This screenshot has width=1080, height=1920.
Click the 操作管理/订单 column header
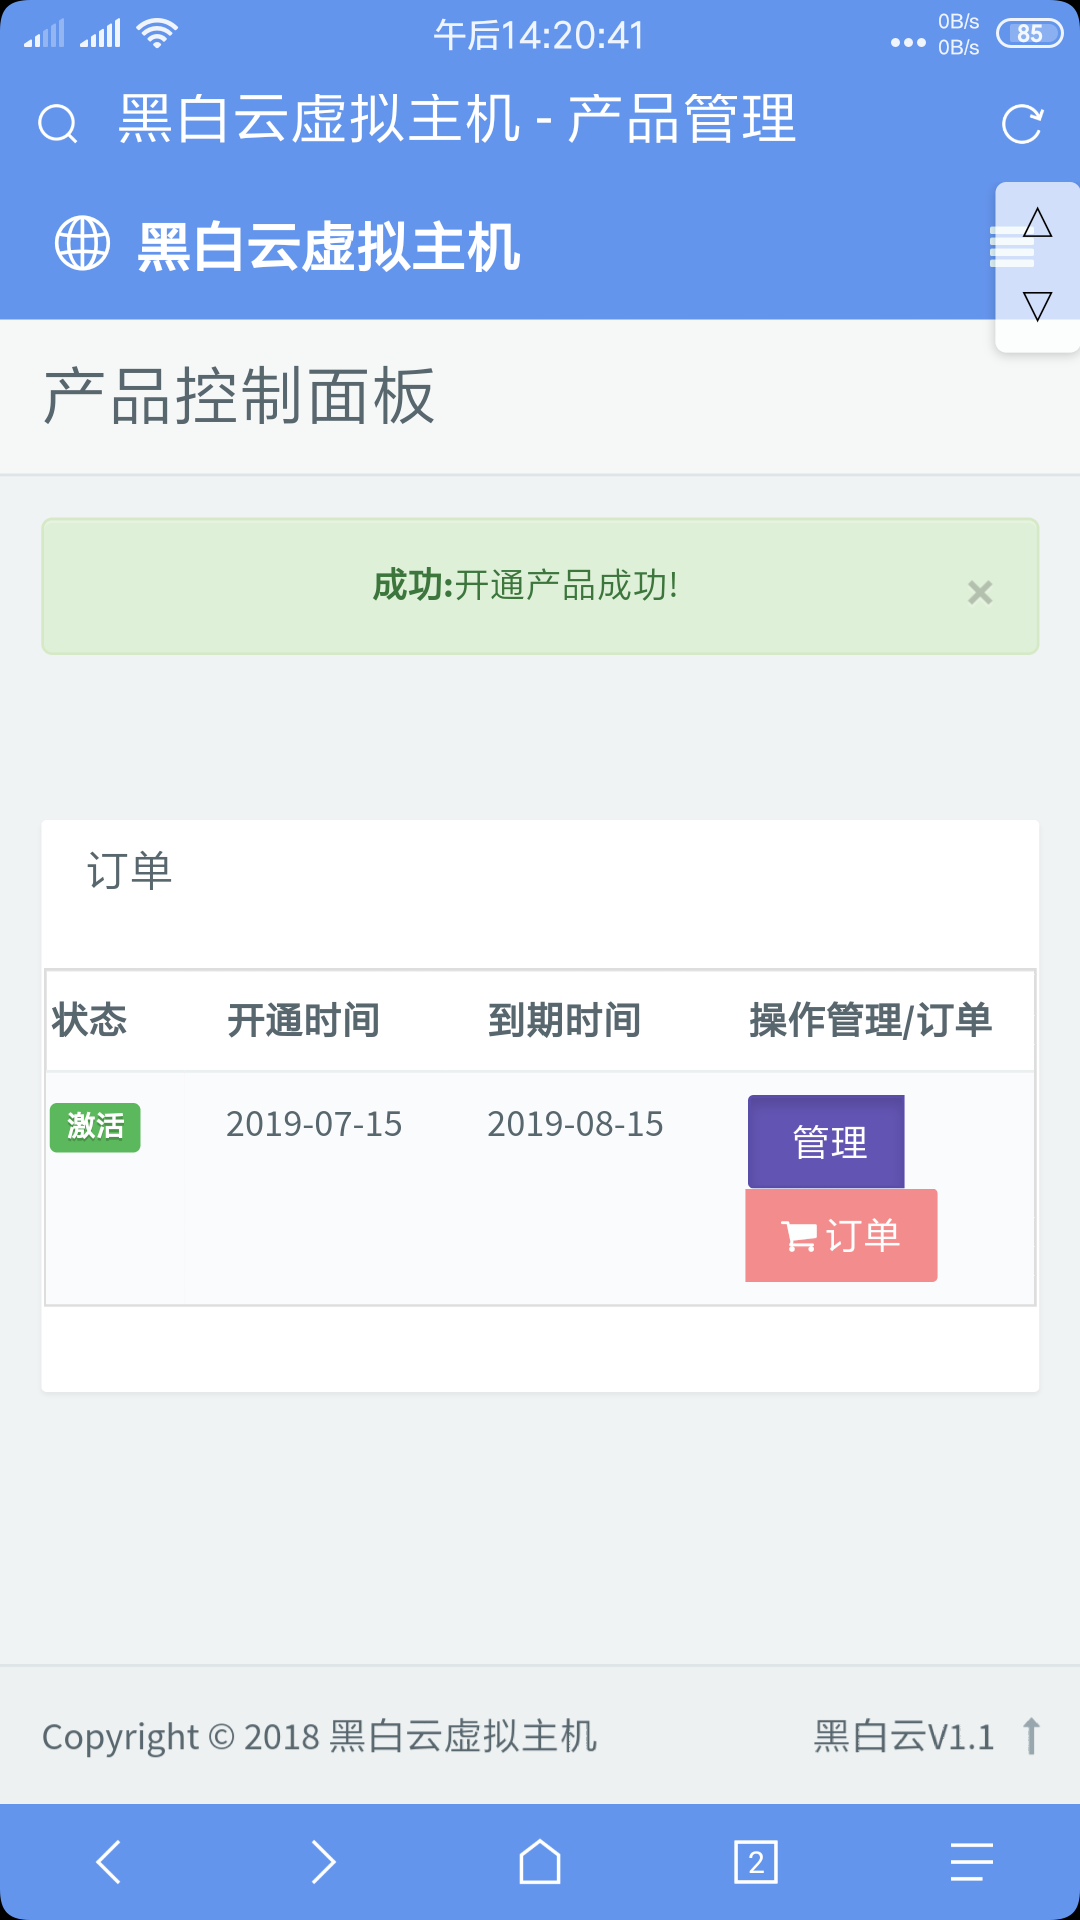[870, 1021]
